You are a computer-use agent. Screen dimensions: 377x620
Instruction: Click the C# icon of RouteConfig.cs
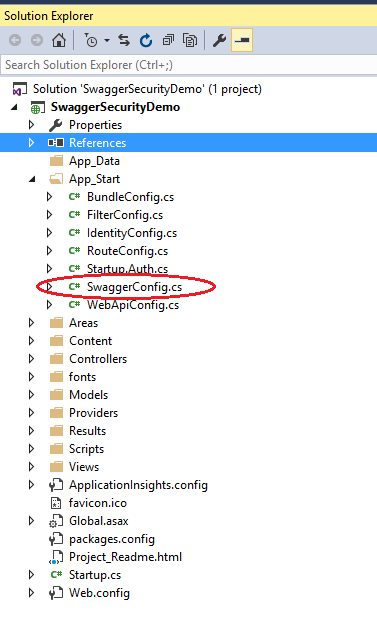click(74, 251)
